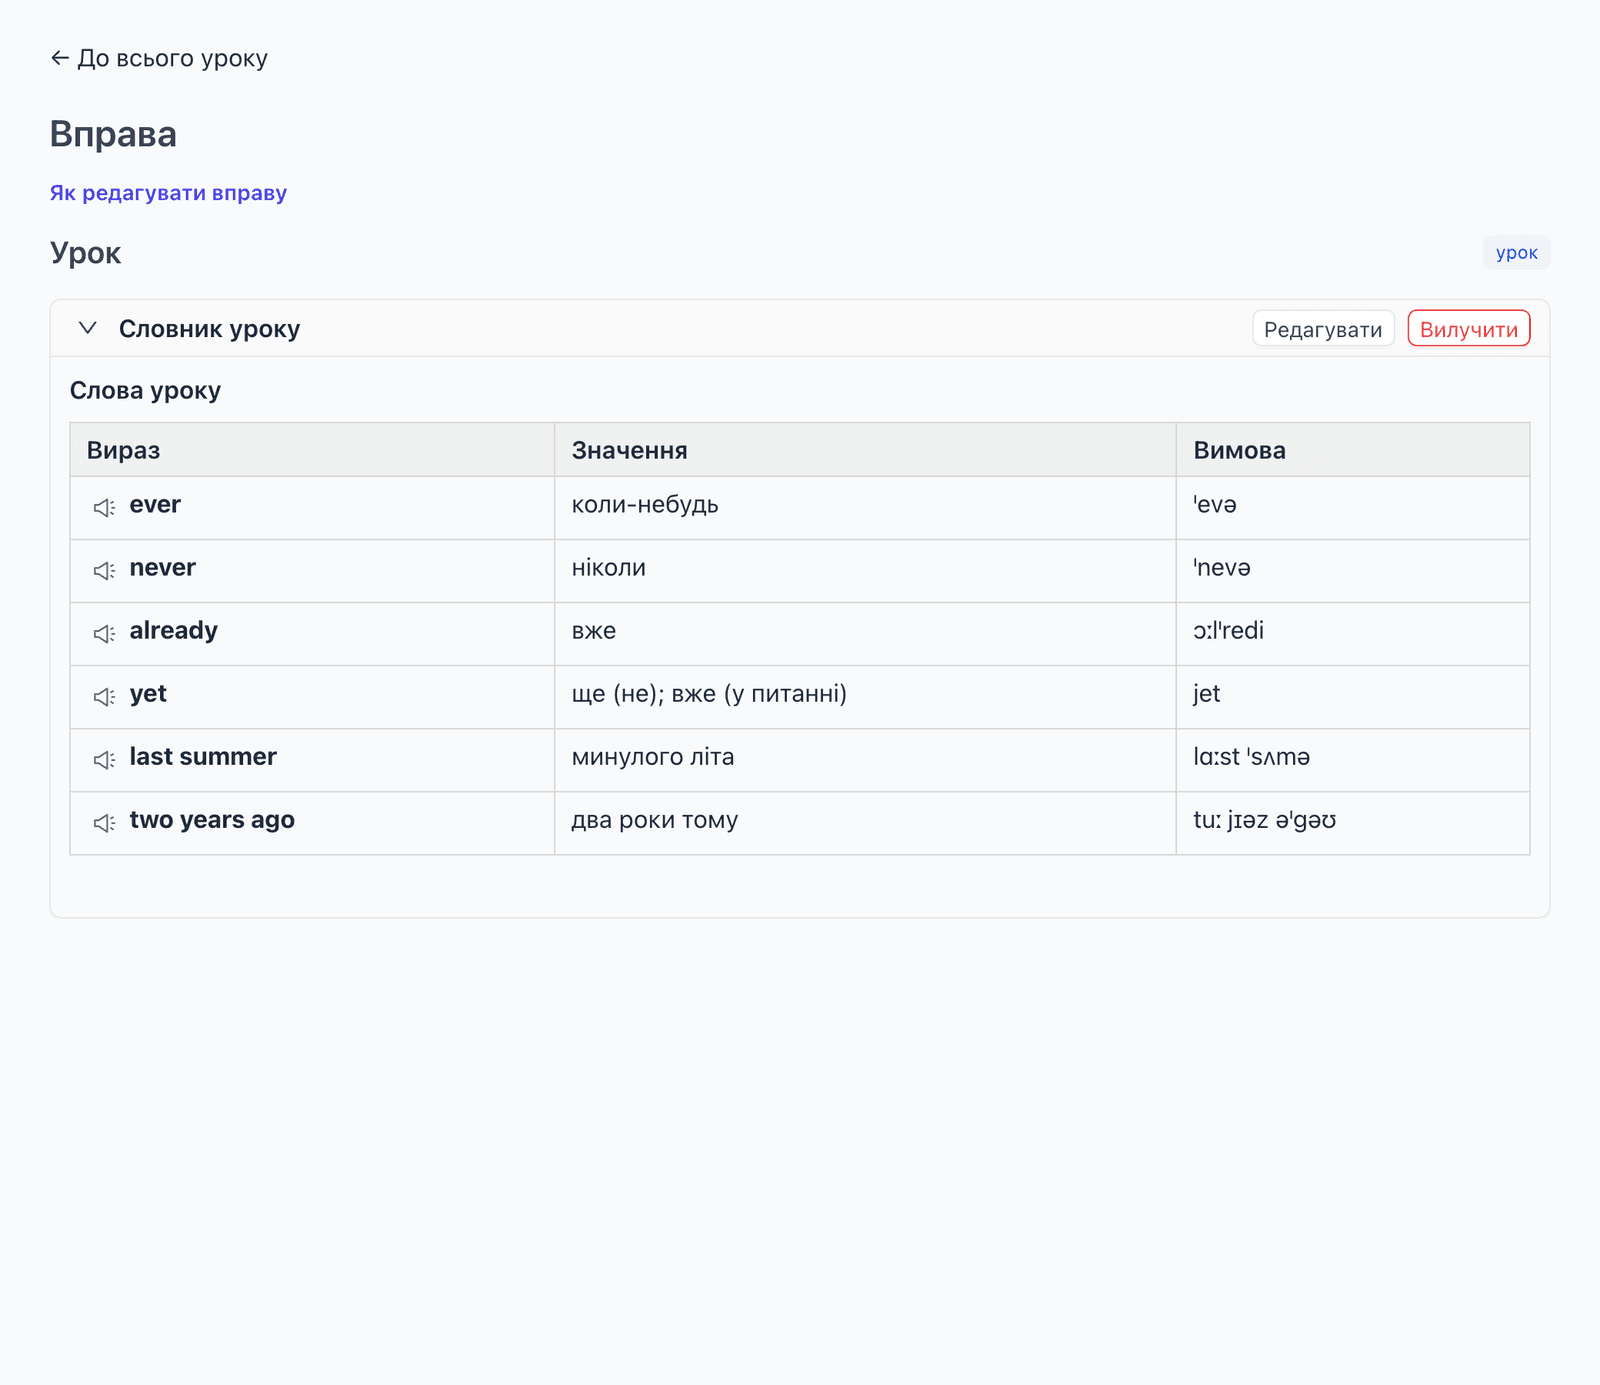Select the word "never" in the table

[162, 568]
